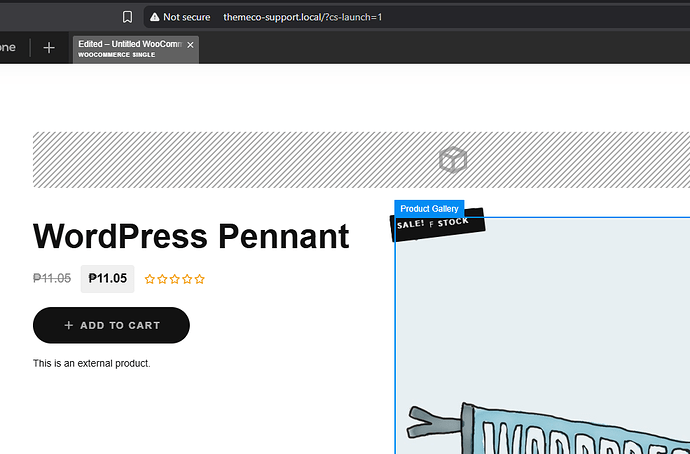Switch to the partially visible tab on left

pos(10,48)
